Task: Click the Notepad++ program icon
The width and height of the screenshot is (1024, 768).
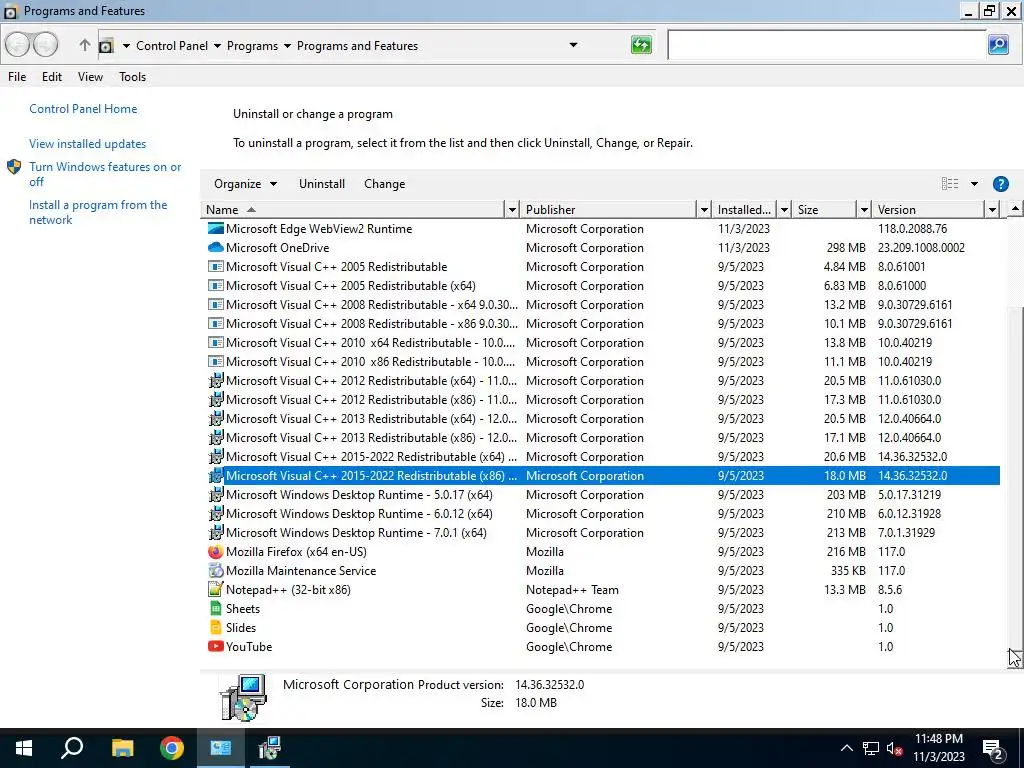Action: 216,590
